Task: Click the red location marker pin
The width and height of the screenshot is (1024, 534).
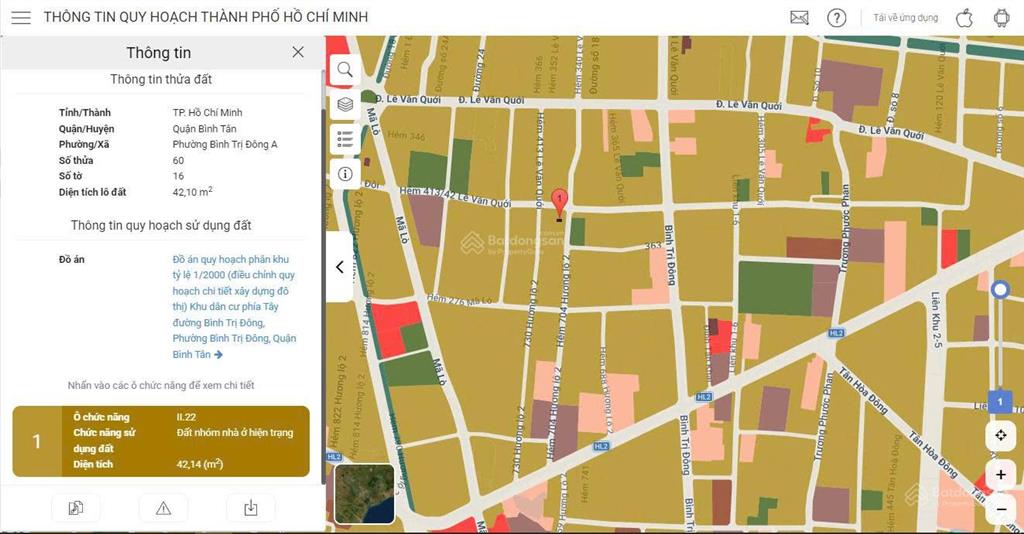Action: [x=560, y=202]
